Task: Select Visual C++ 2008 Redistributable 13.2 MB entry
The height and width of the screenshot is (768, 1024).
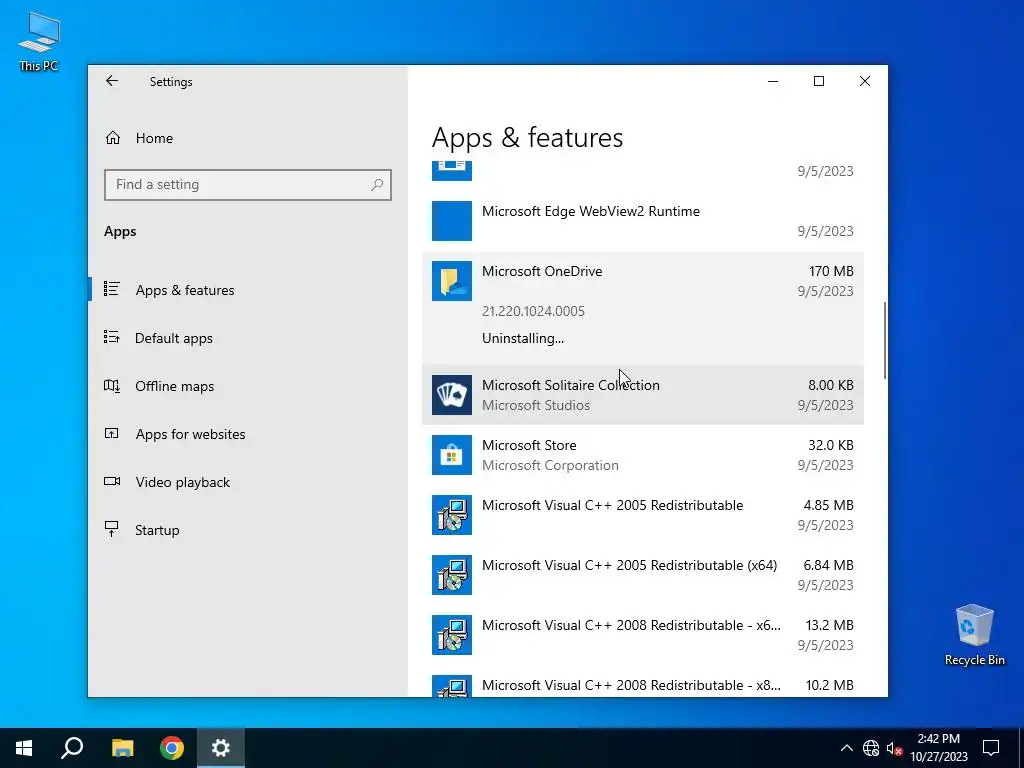Action: (643, 635)
